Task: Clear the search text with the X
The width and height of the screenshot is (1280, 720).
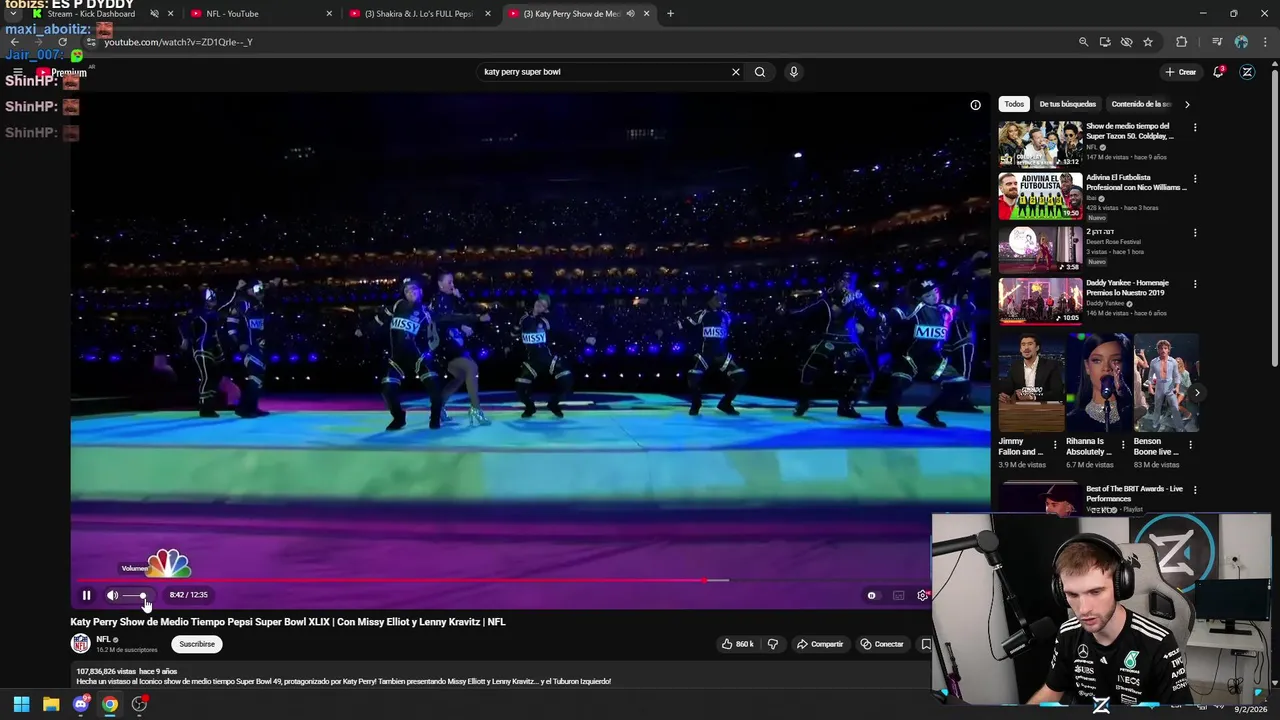Action: [735, 72]
